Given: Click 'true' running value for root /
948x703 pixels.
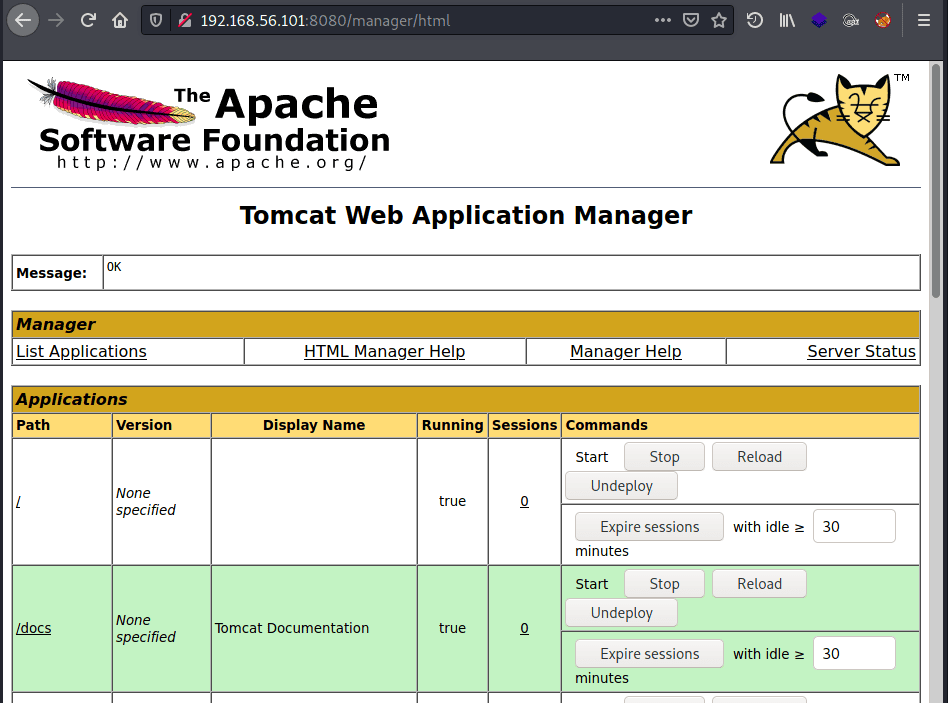Looking at the screenshot, I should (452, 501).
